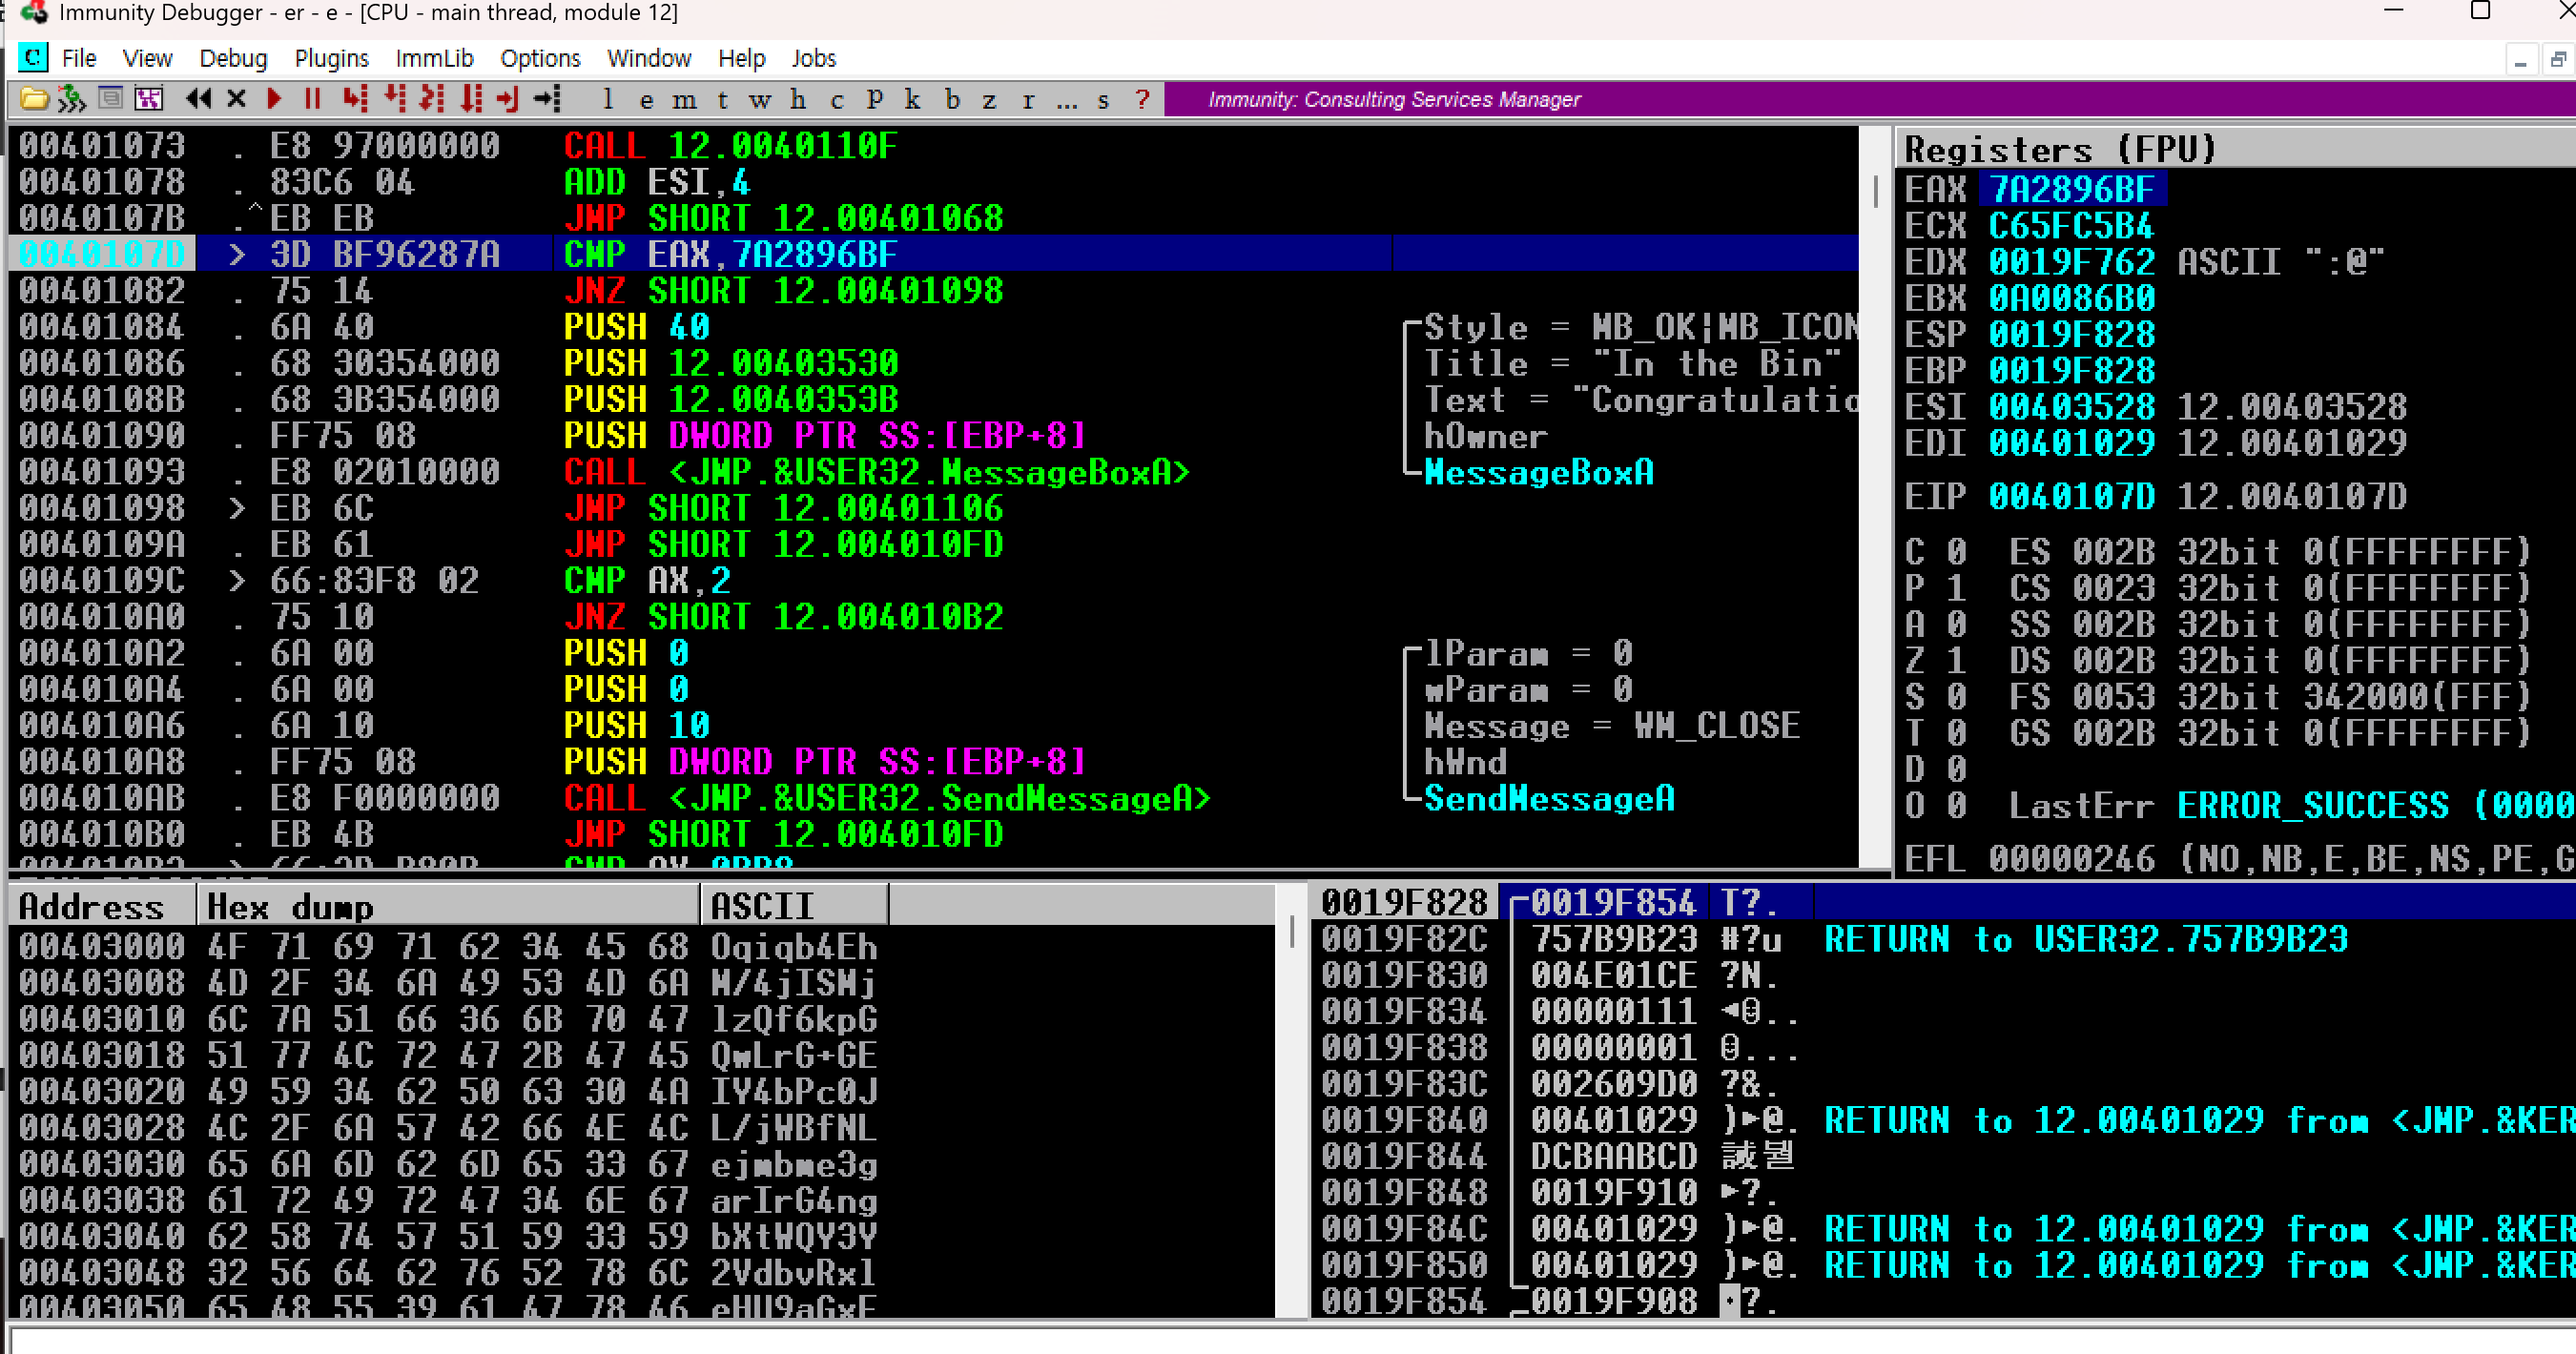Open the Plugins menu
The width and height of the screenshot is (2576, 1354).
click(331, 58)
